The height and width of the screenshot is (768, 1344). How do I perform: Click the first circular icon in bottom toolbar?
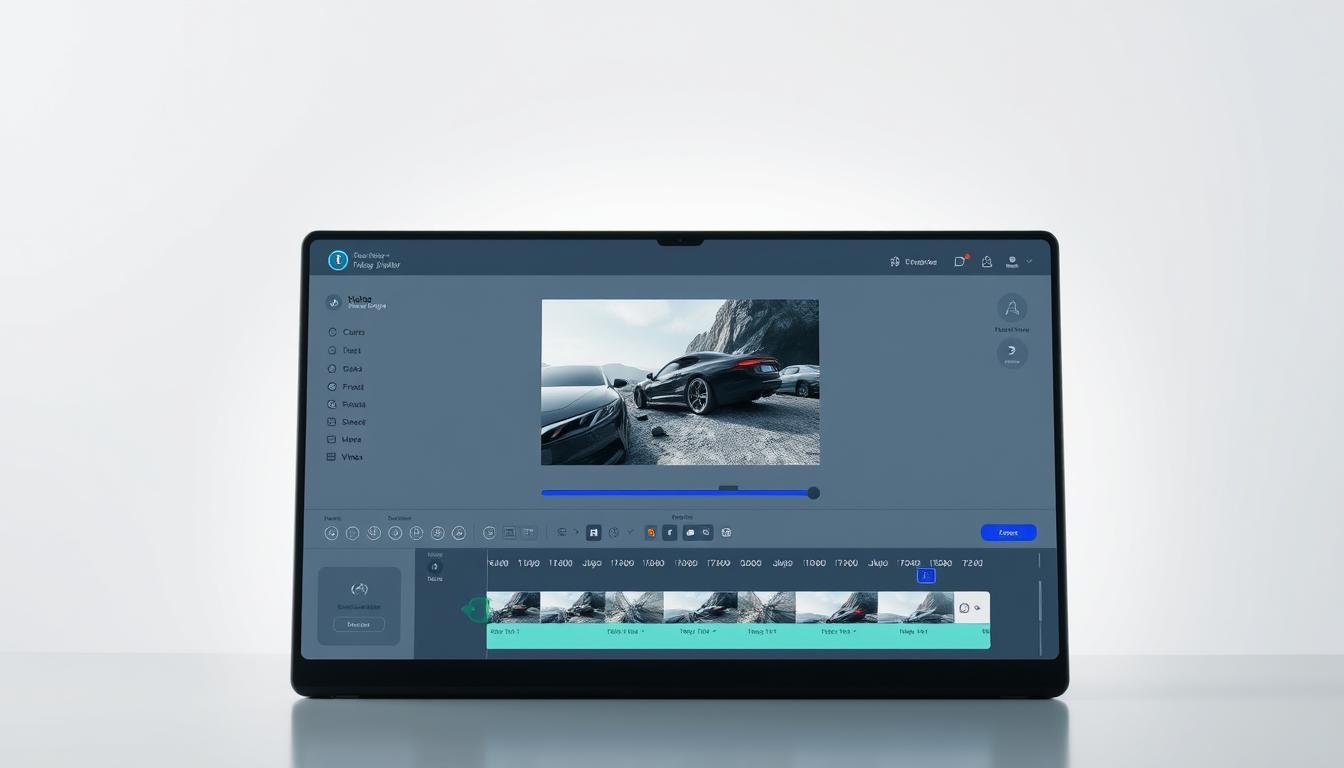331,533
